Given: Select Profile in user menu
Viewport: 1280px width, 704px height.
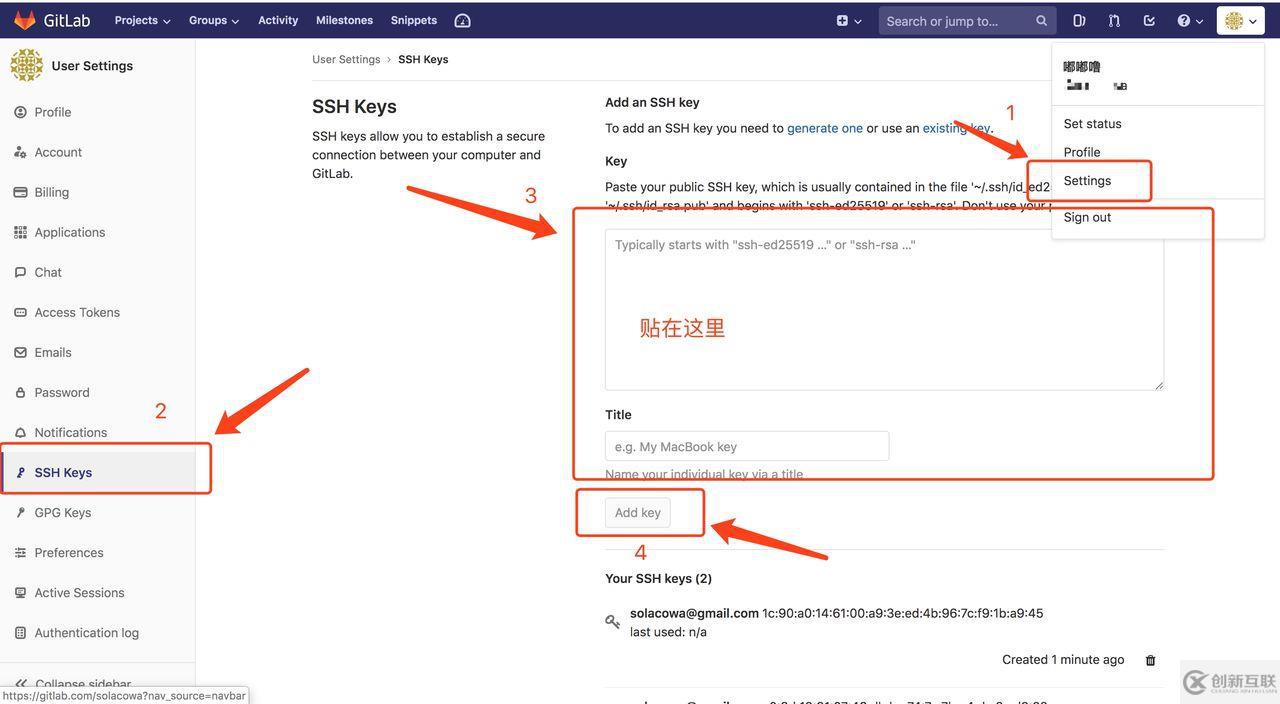Looking at the screenshot, I should click(x=1082, y=152).
